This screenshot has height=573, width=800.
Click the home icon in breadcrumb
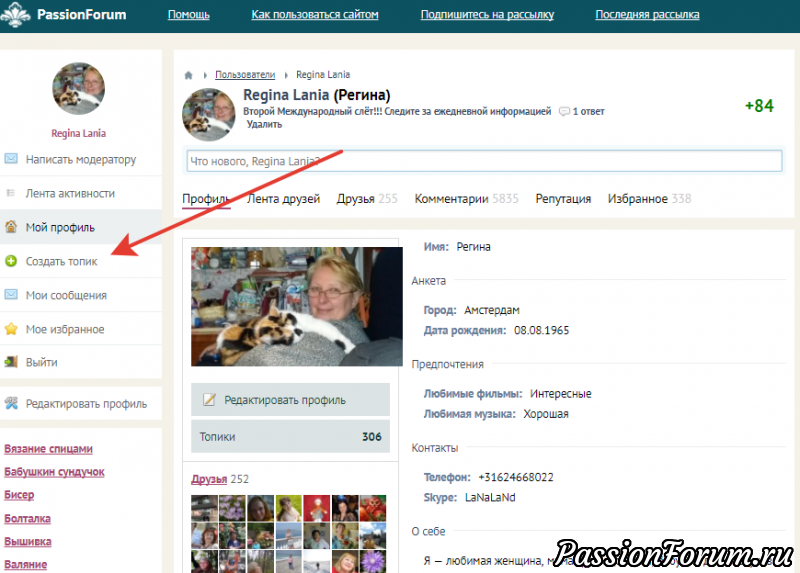188,75
